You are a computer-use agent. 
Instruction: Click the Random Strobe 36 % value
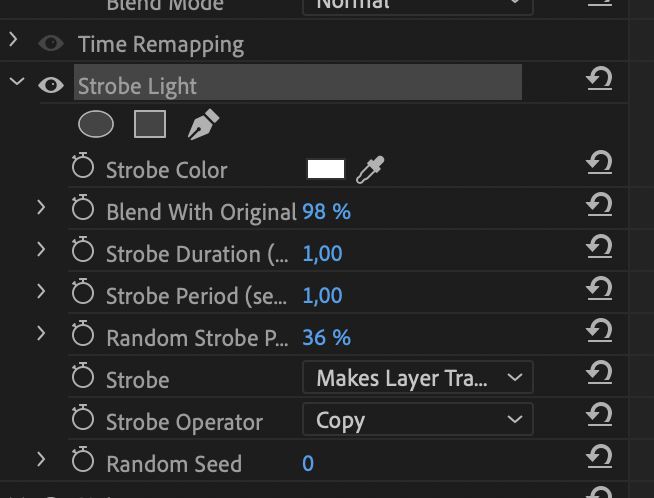327,337
